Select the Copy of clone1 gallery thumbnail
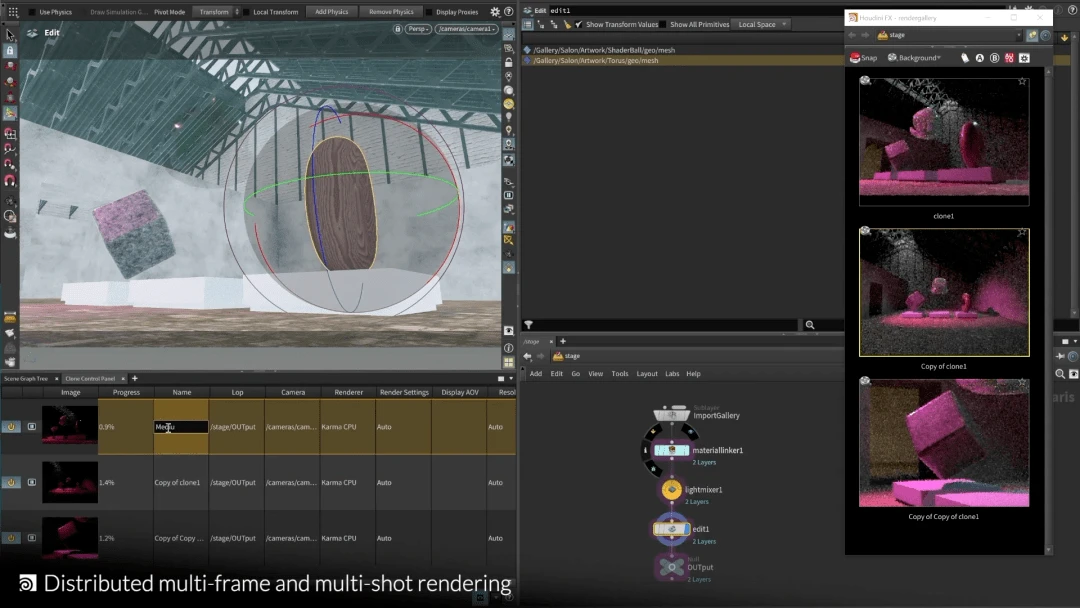The image size is (1080, 608). [944, 292]
